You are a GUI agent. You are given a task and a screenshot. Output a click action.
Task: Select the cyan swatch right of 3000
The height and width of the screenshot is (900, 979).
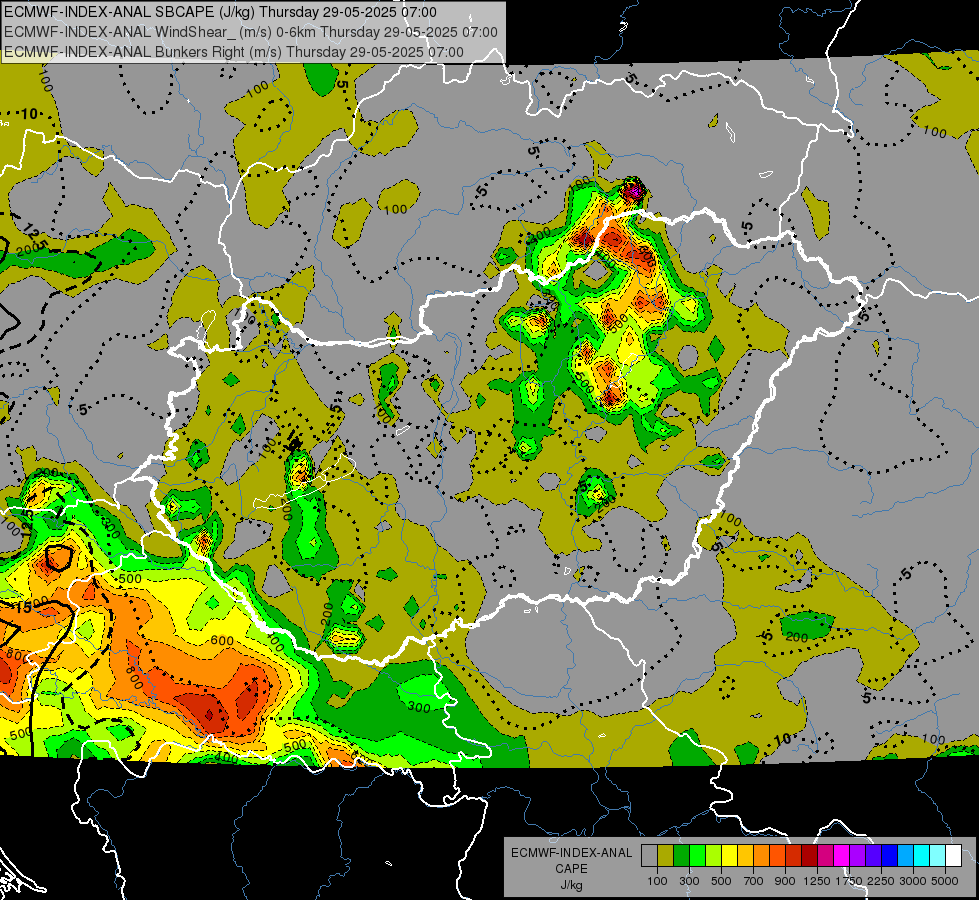coord(922,855)
